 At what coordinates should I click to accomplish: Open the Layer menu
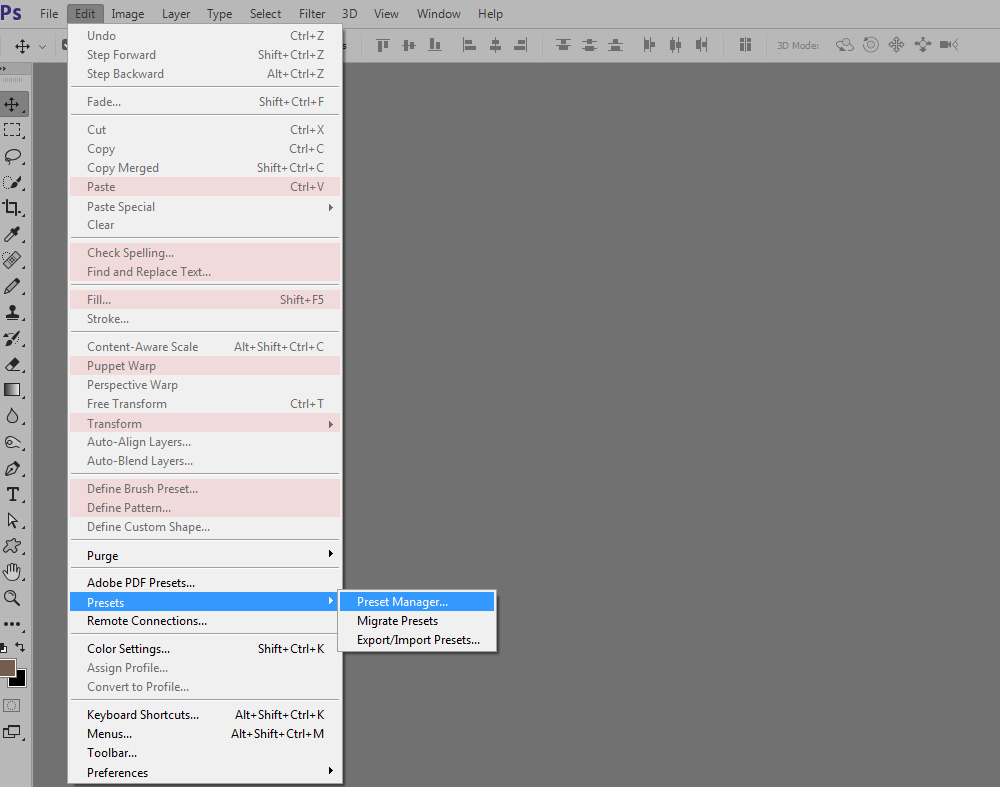[176, 13]
